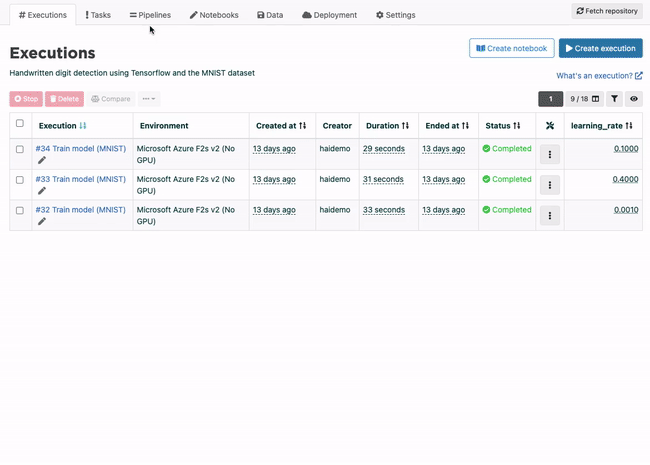This screenshot has height=465, width=650.
Task: Check the box for execution #33
Action: coord(19,179)
